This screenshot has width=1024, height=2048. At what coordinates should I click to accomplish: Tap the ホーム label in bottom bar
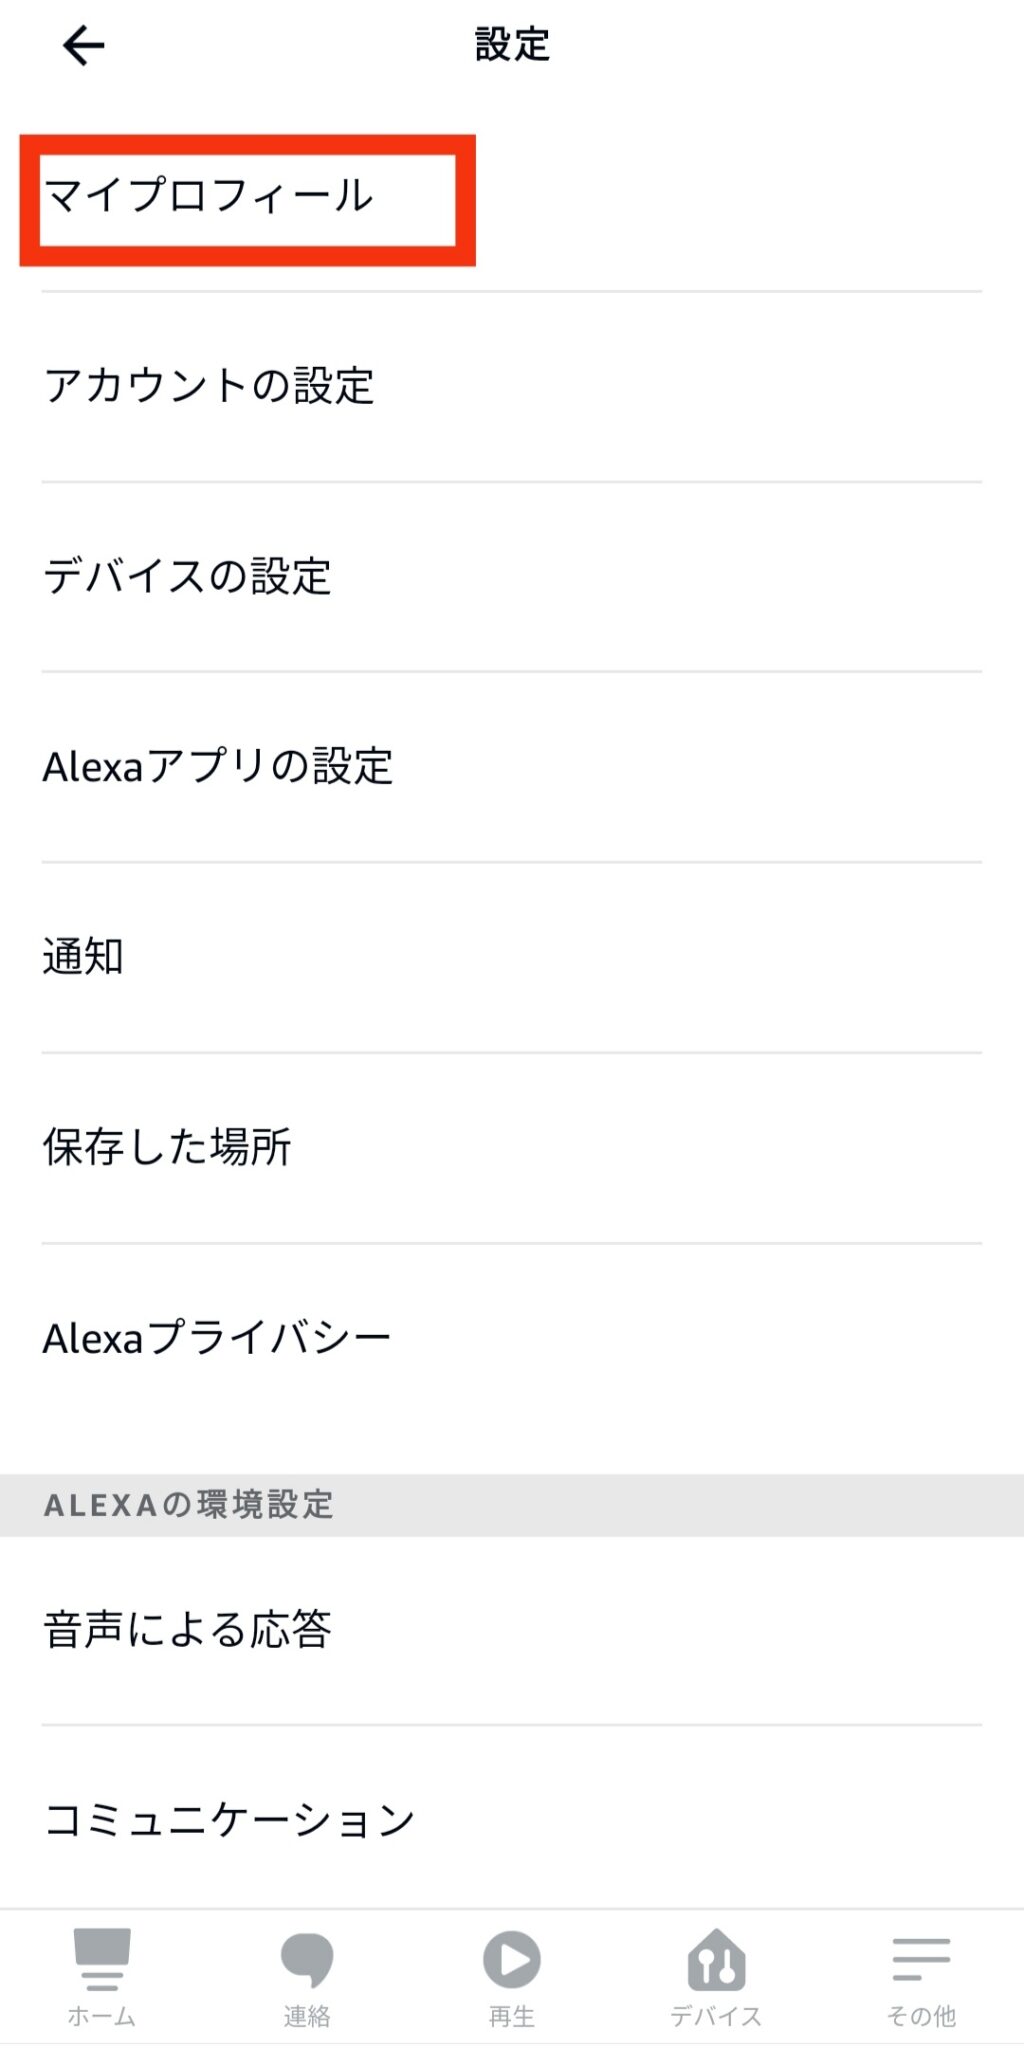[101, 2016]
